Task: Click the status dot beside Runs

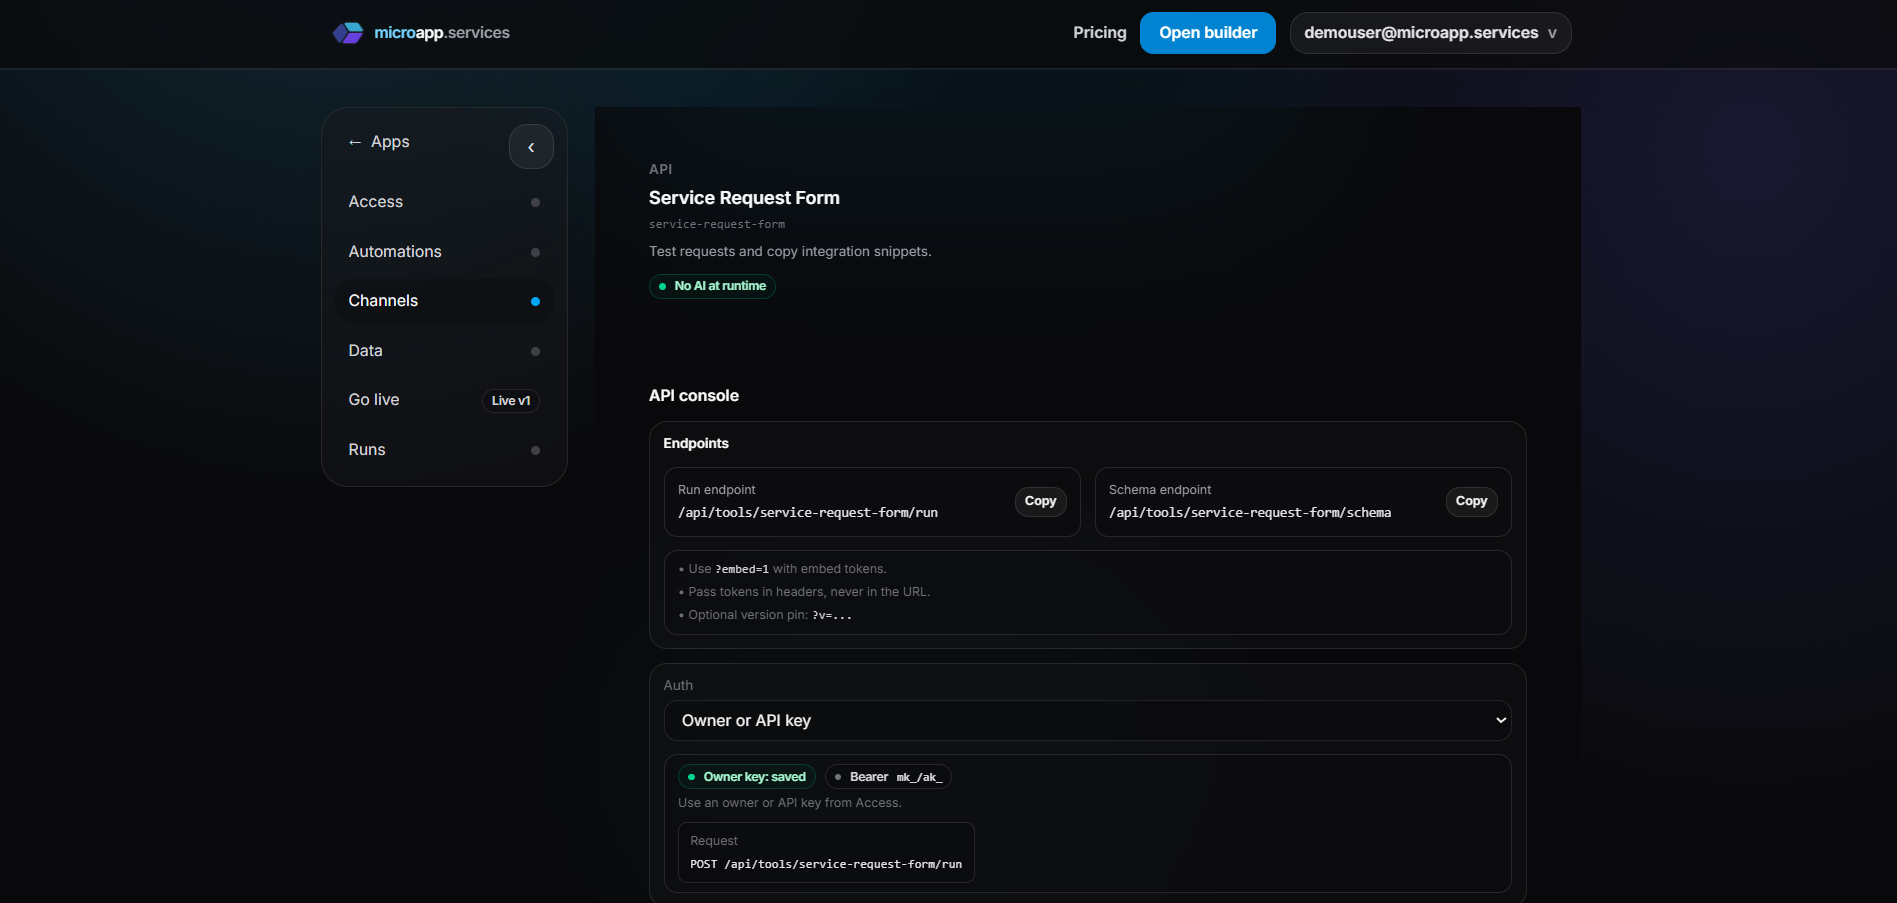Action: coord(536,450)
